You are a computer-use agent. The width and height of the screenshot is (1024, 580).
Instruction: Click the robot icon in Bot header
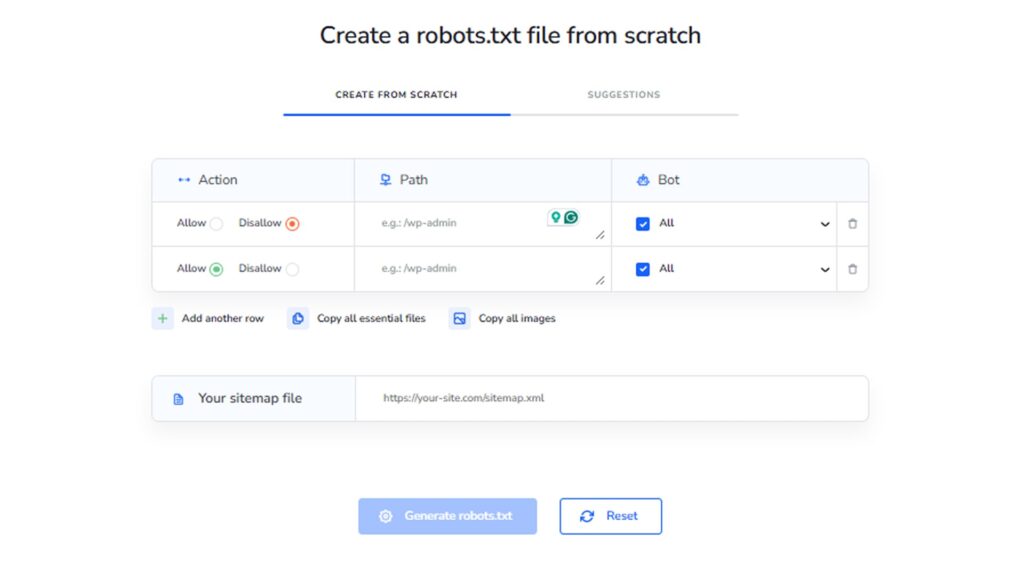(x=643, y=180)
